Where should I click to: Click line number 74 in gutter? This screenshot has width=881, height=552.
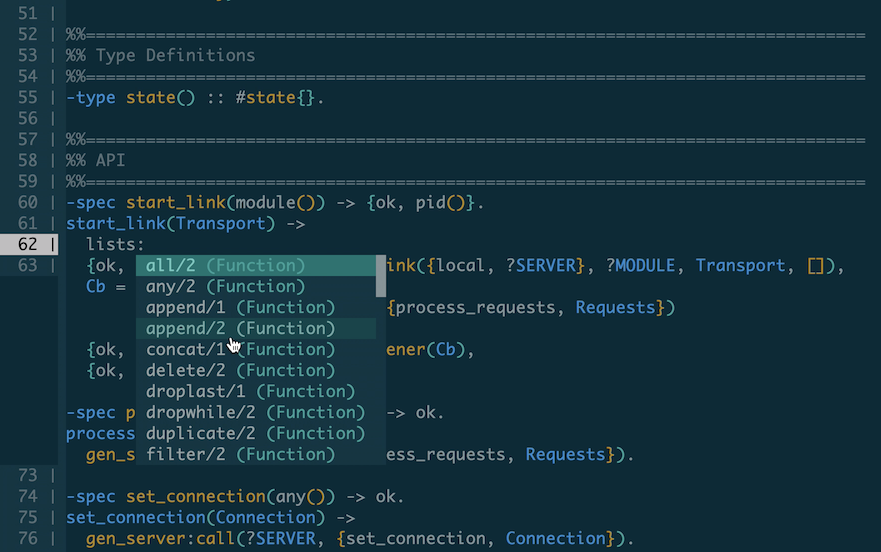(27, 497)
